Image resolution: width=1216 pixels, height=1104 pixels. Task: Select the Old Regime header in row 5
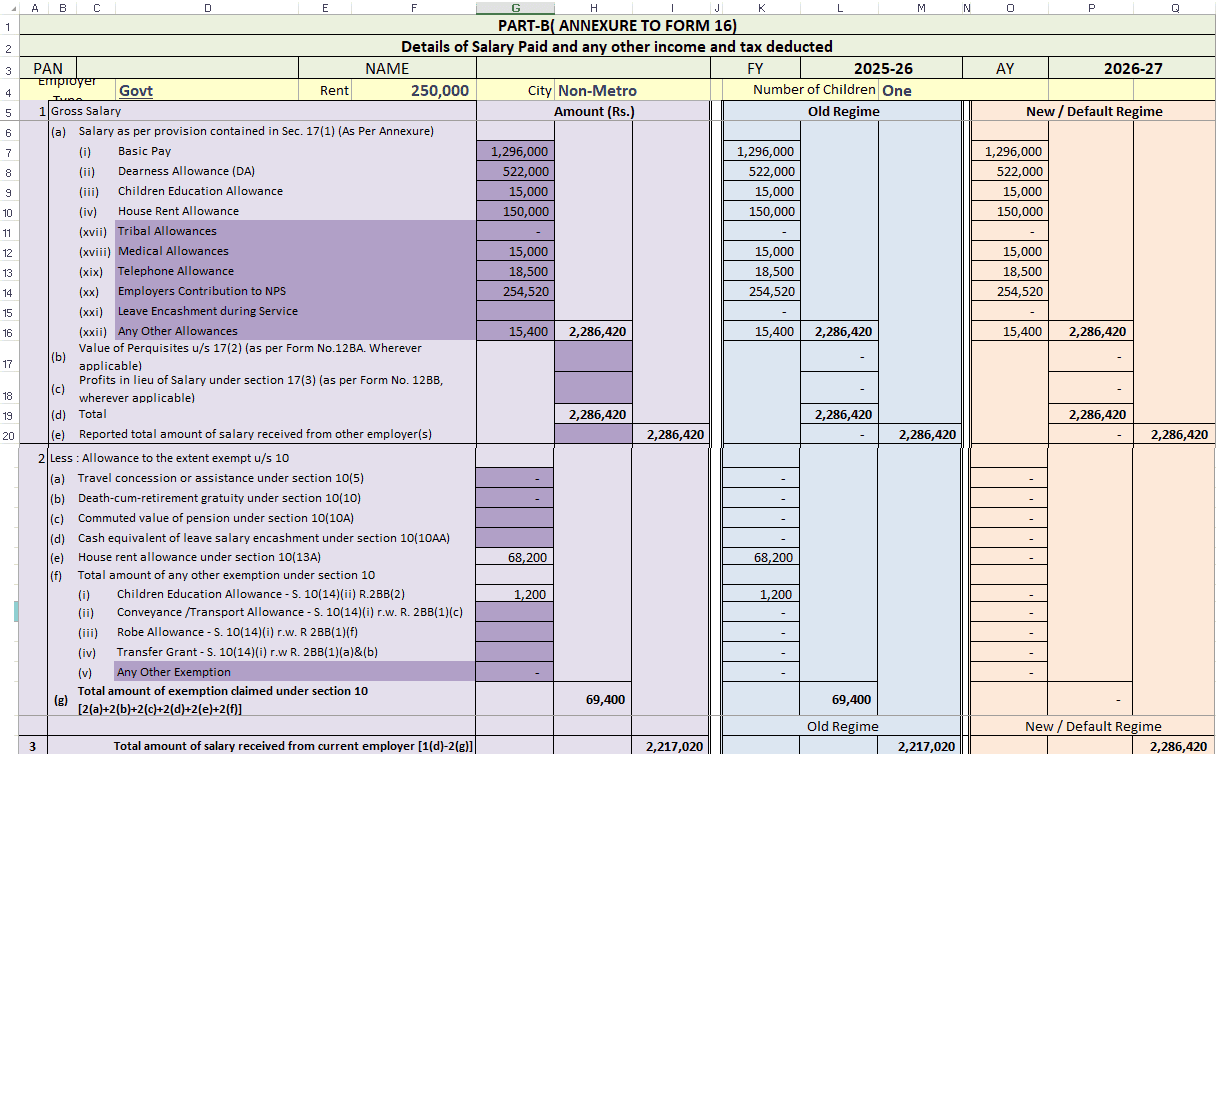click(843, 112)
